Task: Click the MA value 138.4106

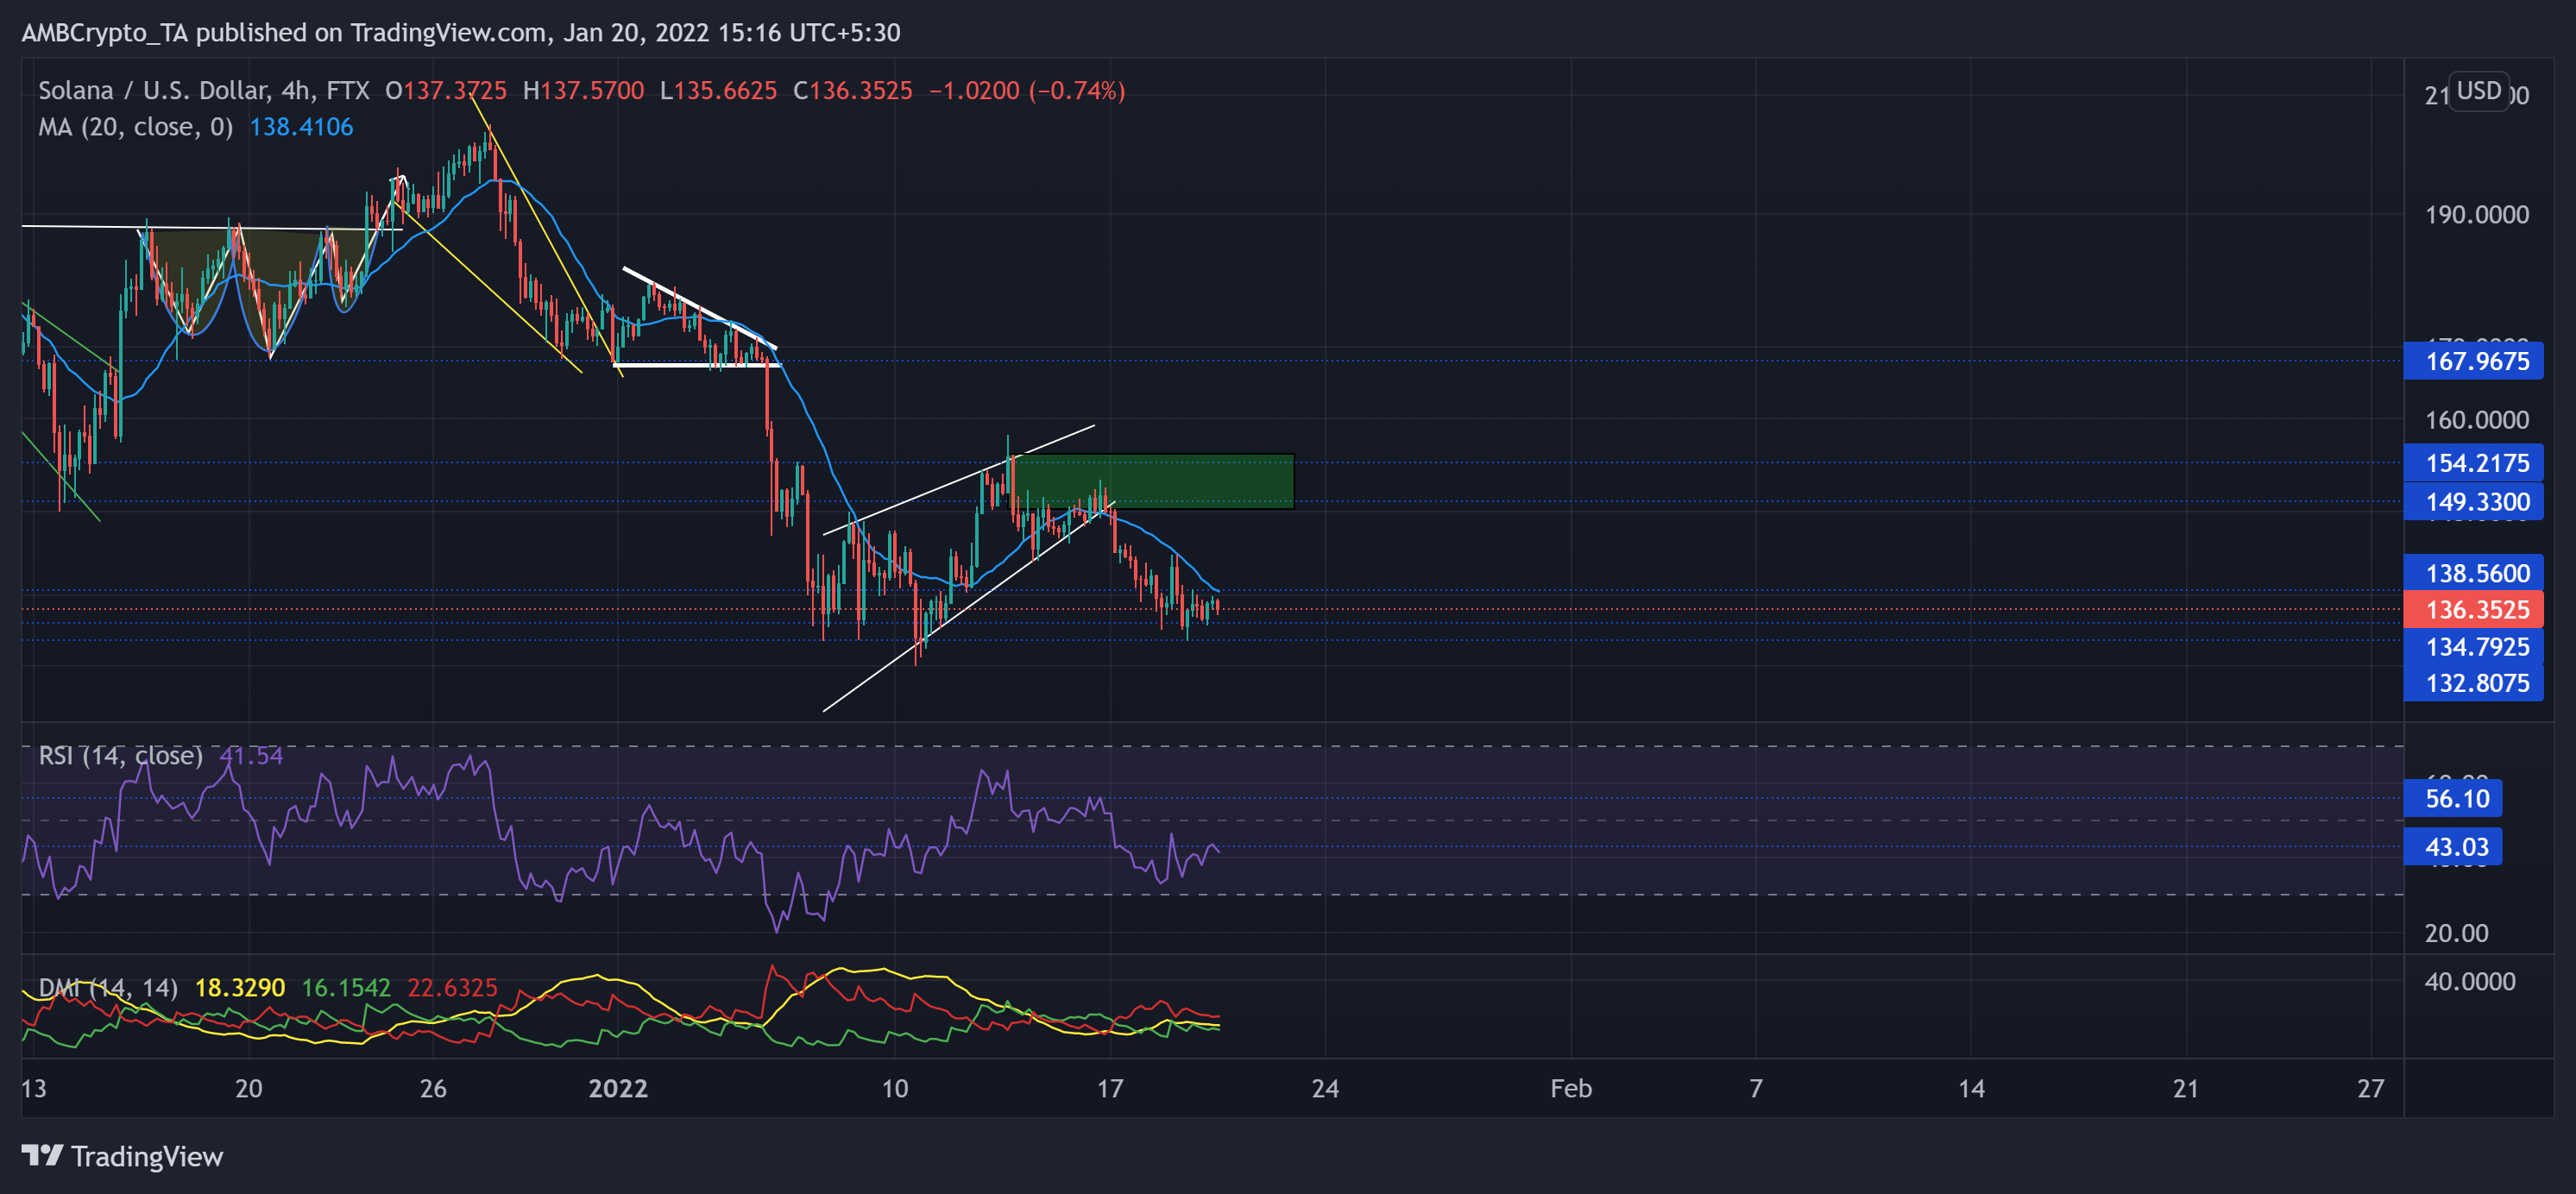Action: (301, 127)
